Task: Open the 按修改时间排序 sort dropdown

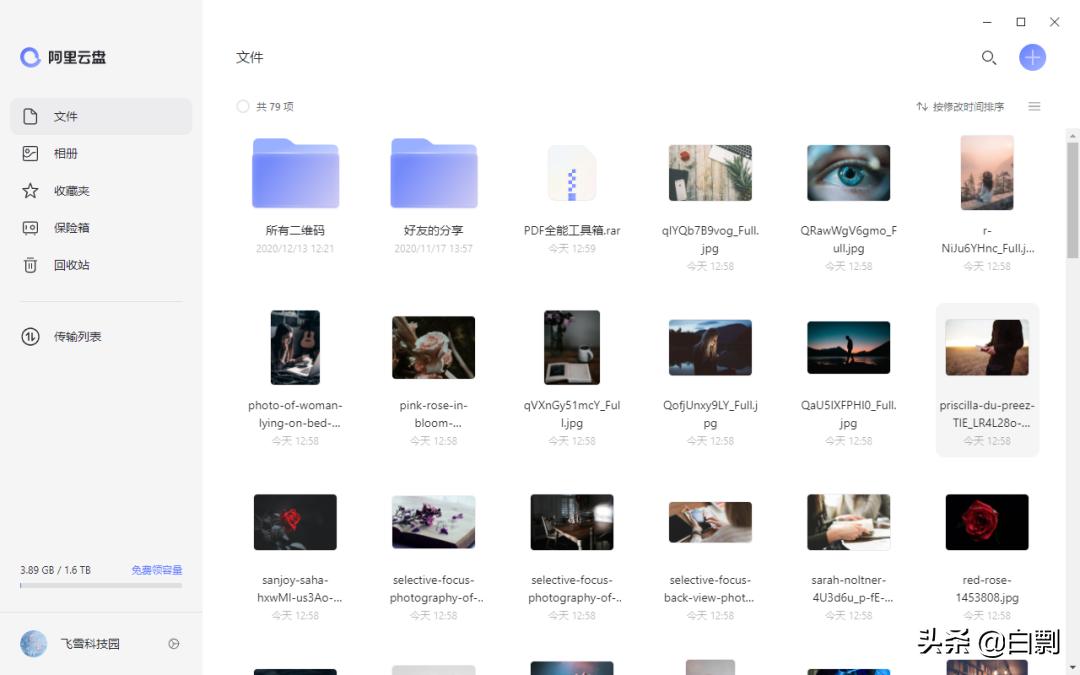Action: pos(961,106)
